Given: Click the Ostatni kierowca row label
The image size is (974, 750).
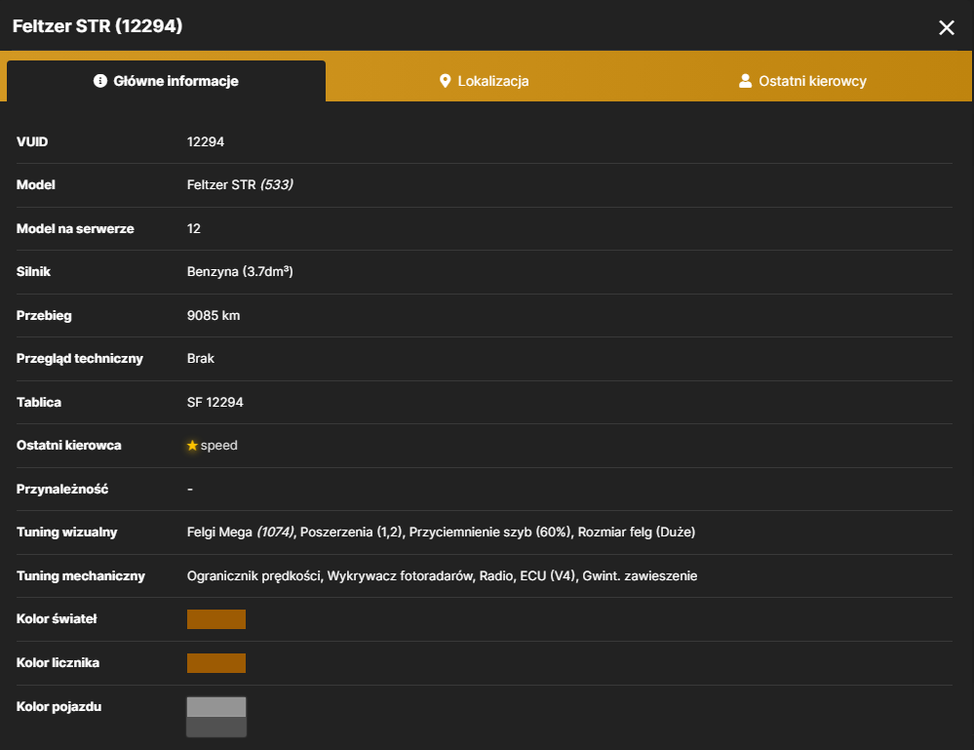Looking at the screenshot, I should point(69,446).
